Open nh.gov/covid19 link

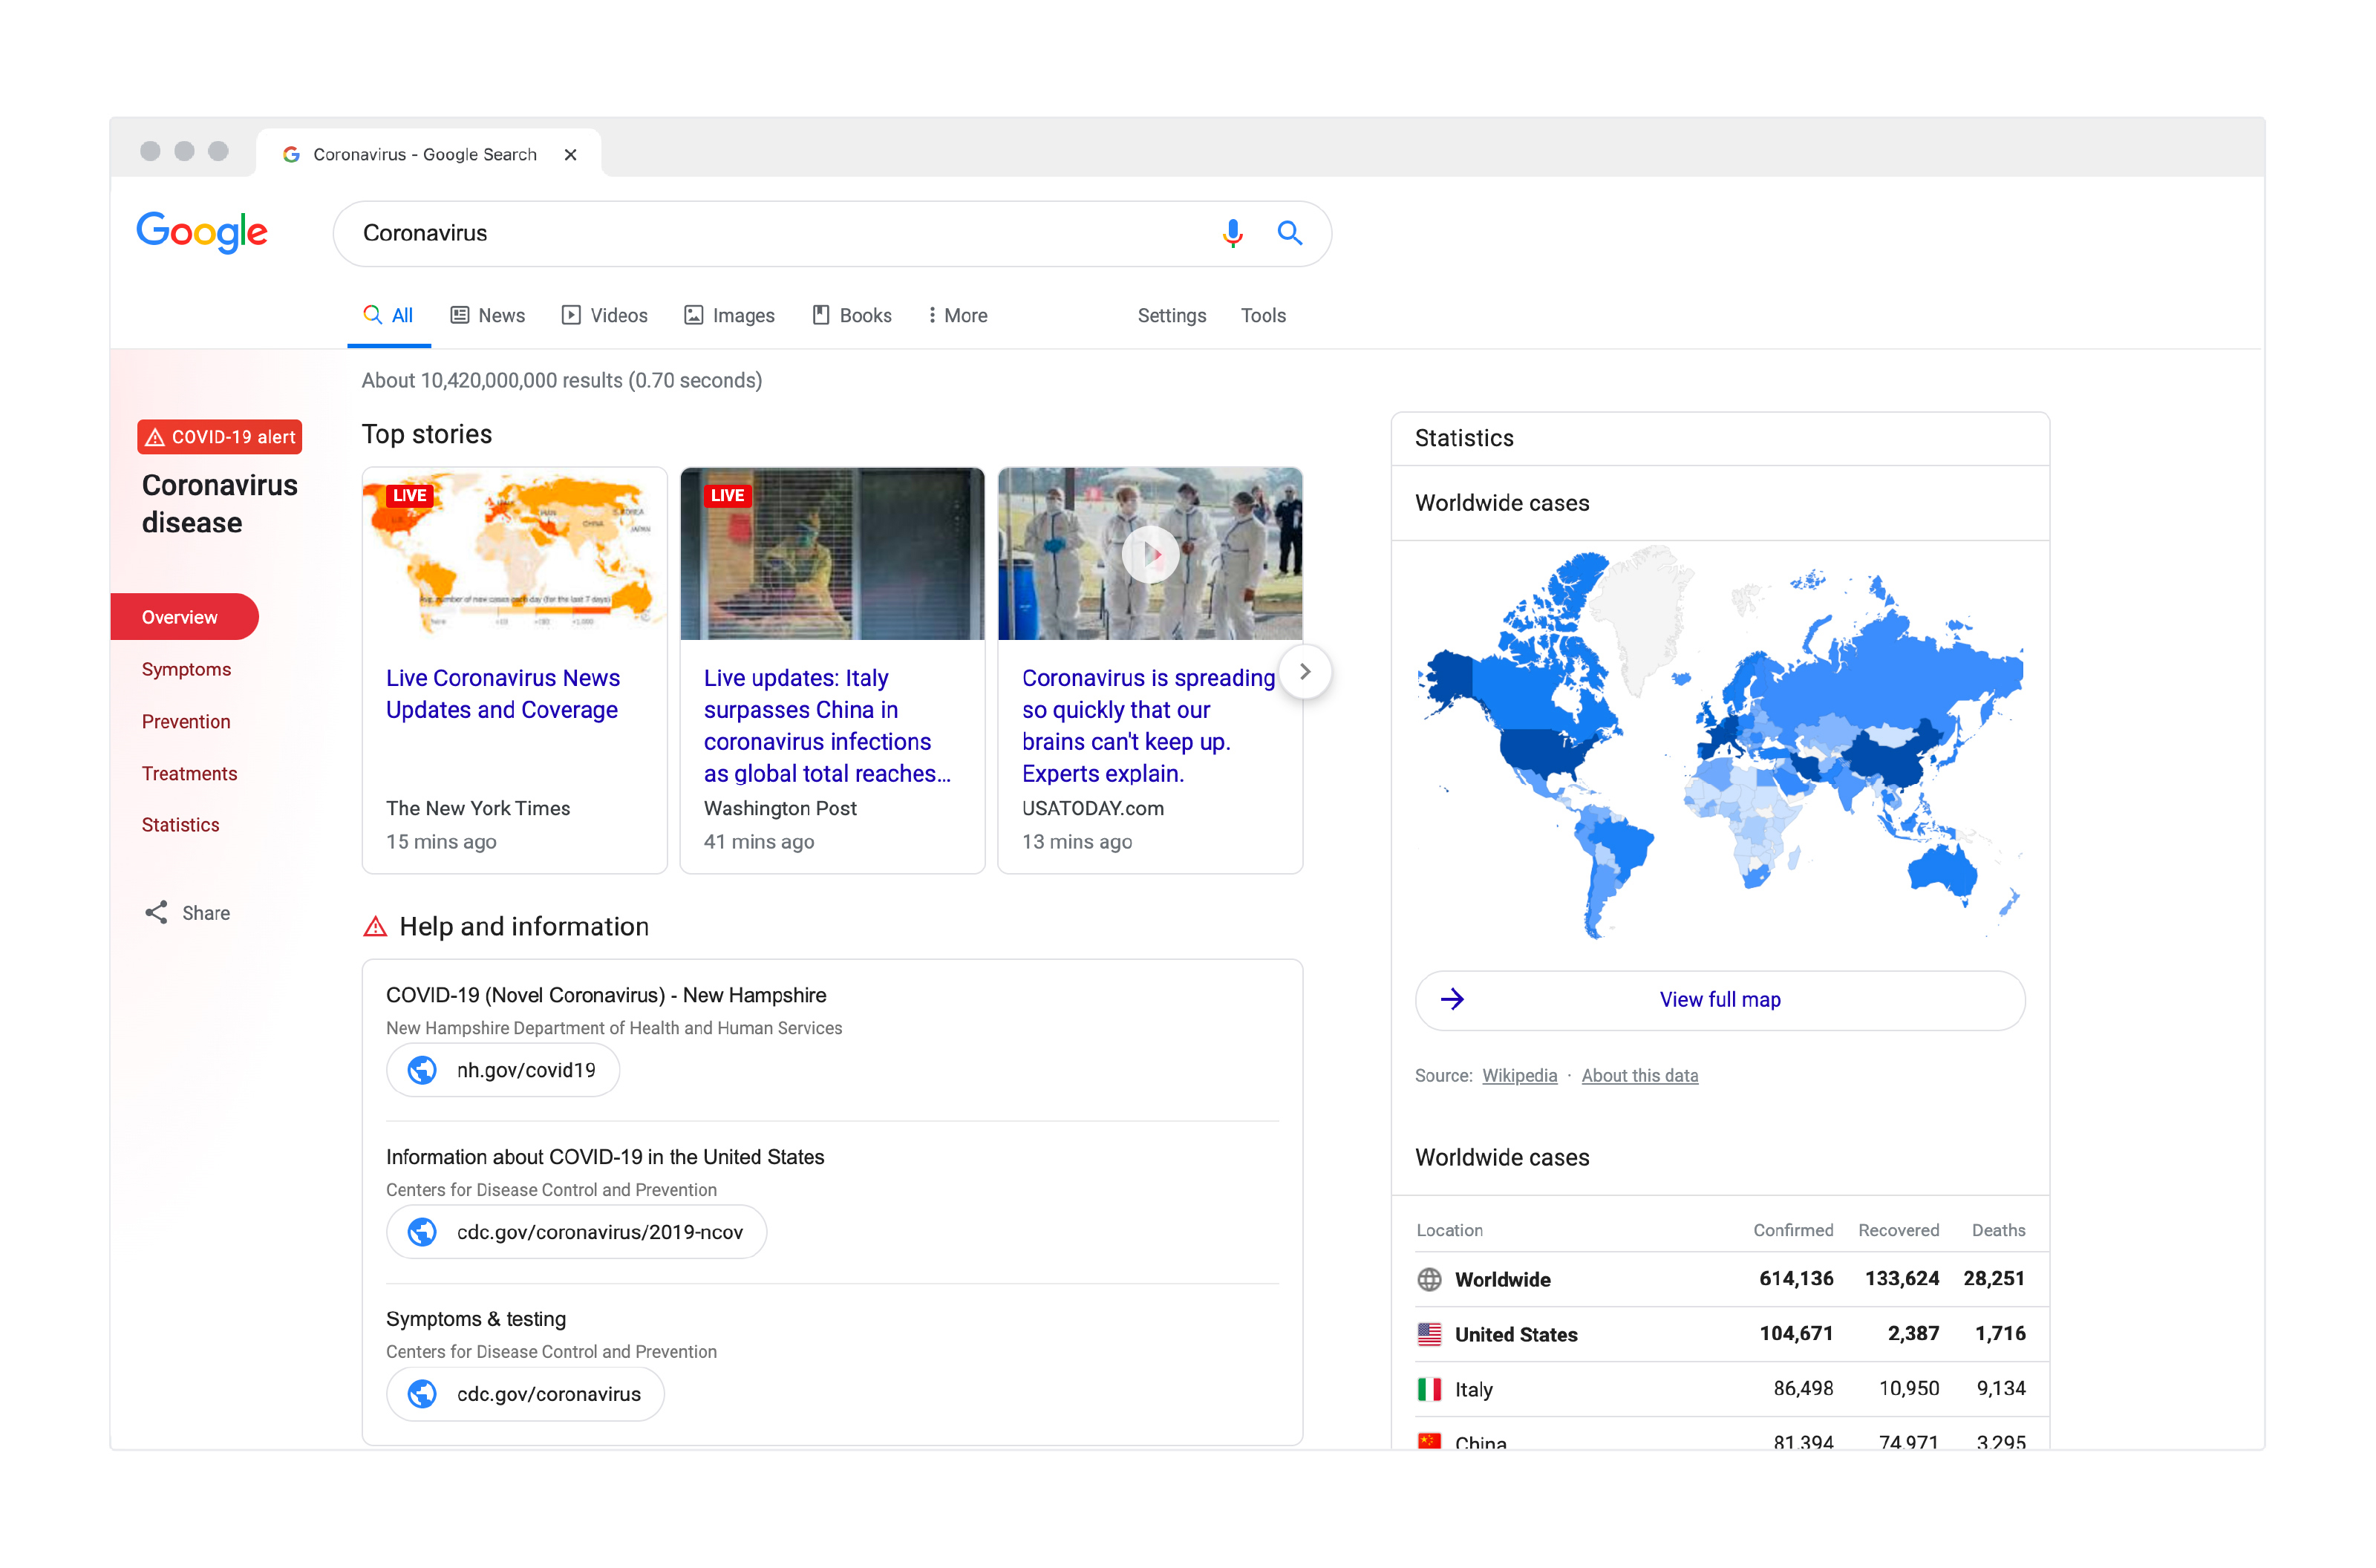point(503,1070)
